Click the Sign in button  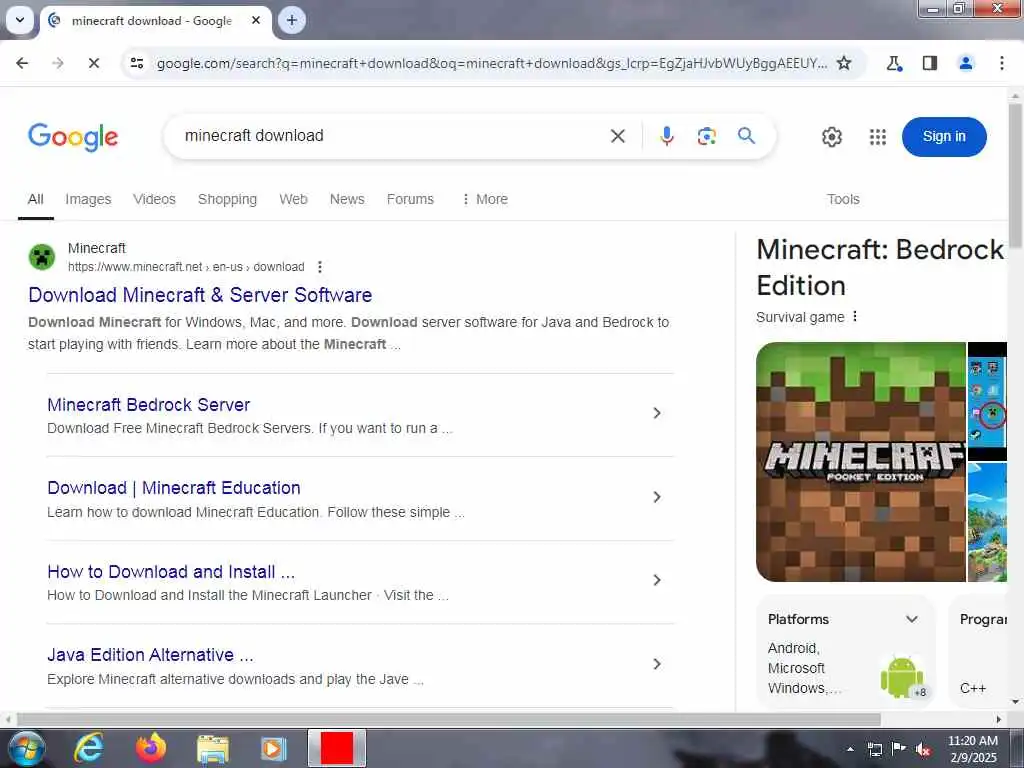coord(944,136)
